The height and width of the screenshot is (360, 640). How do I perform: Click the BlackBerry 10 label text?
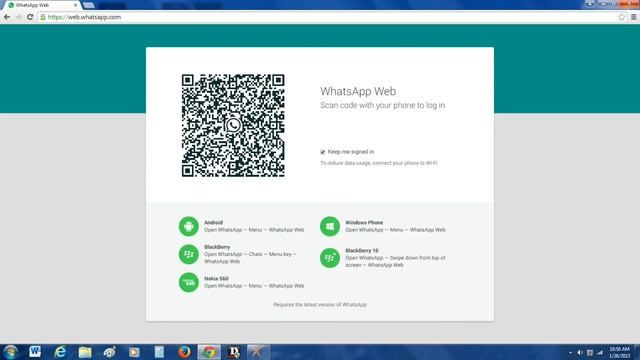tap(362, 251)
